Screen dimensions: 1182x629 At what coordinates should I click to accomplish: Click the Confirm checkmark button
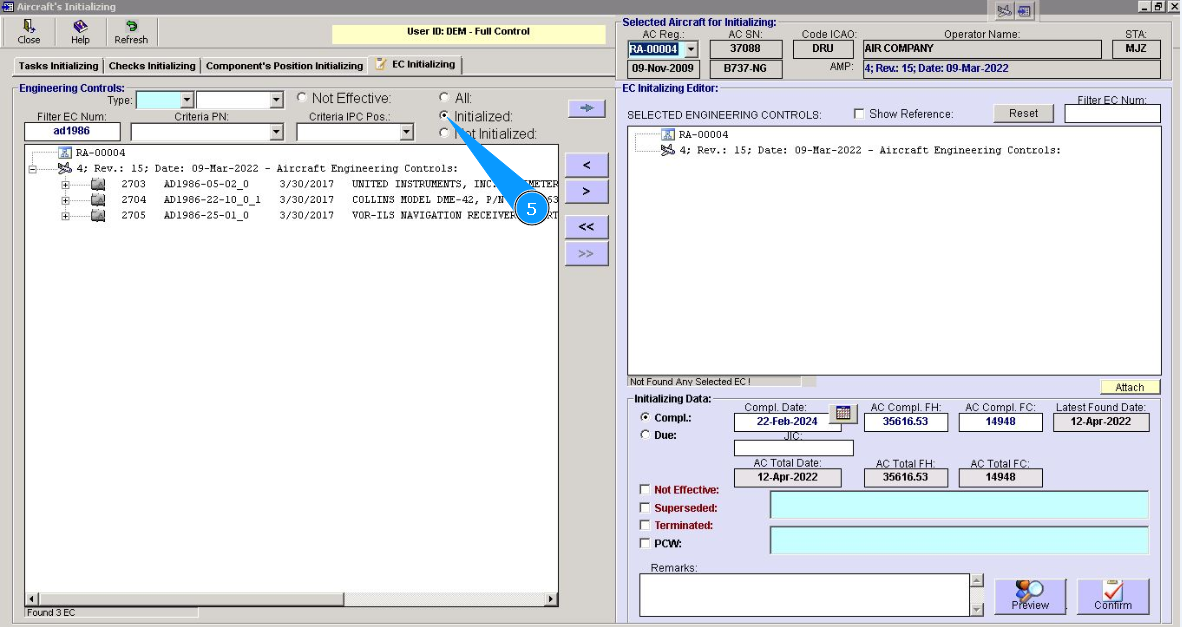pos(1112,596)
